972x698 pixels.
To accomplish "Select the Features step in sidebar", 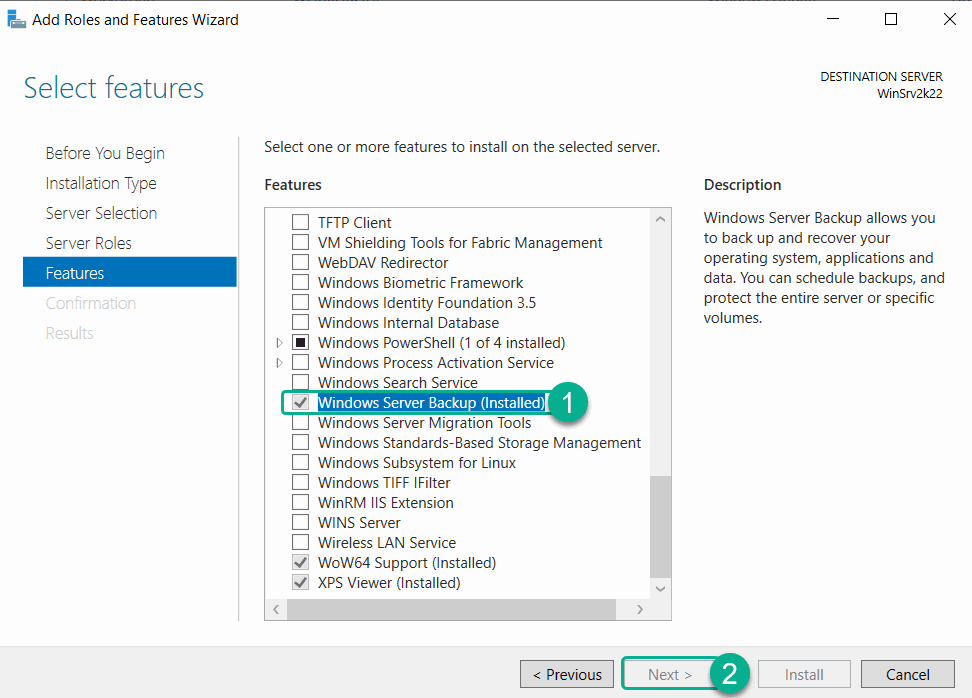I will point(130,272).
